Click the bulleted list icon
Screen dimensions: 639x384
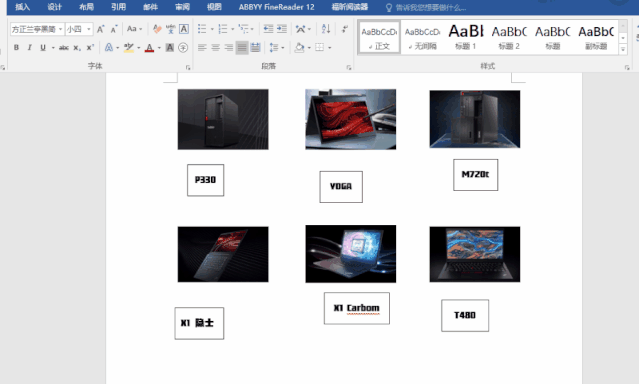(202, 29)
